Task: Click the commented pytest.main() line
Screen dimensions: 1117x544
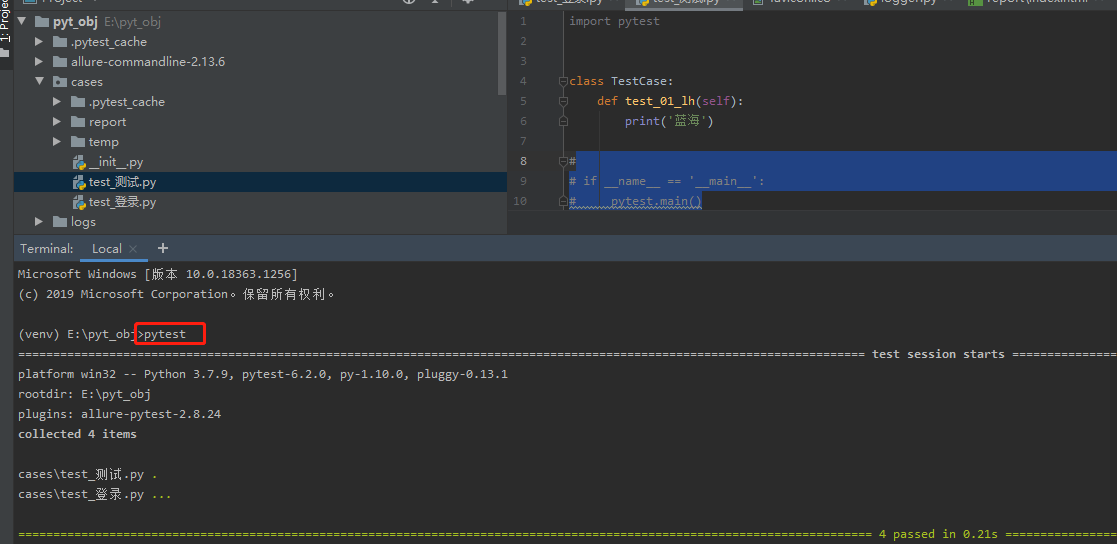Action: click(635, 202)
